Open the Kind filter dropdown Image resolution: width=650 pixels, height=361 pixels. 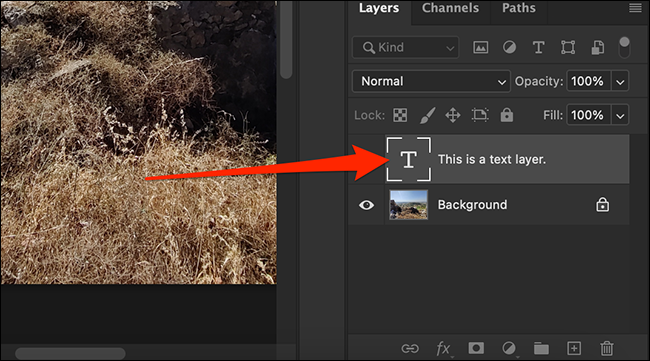tap(406, 48)
